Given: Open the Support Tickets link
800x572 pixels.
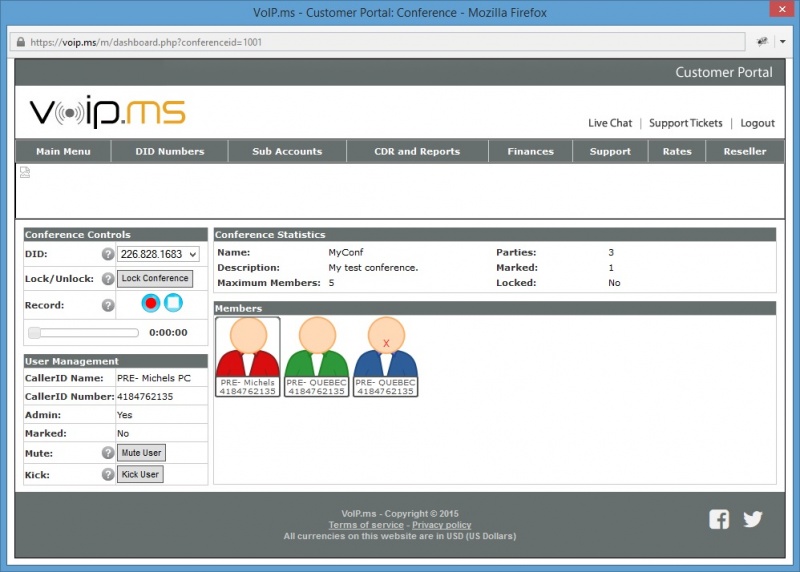Looking at the screenshot, I should coord(686,123).
